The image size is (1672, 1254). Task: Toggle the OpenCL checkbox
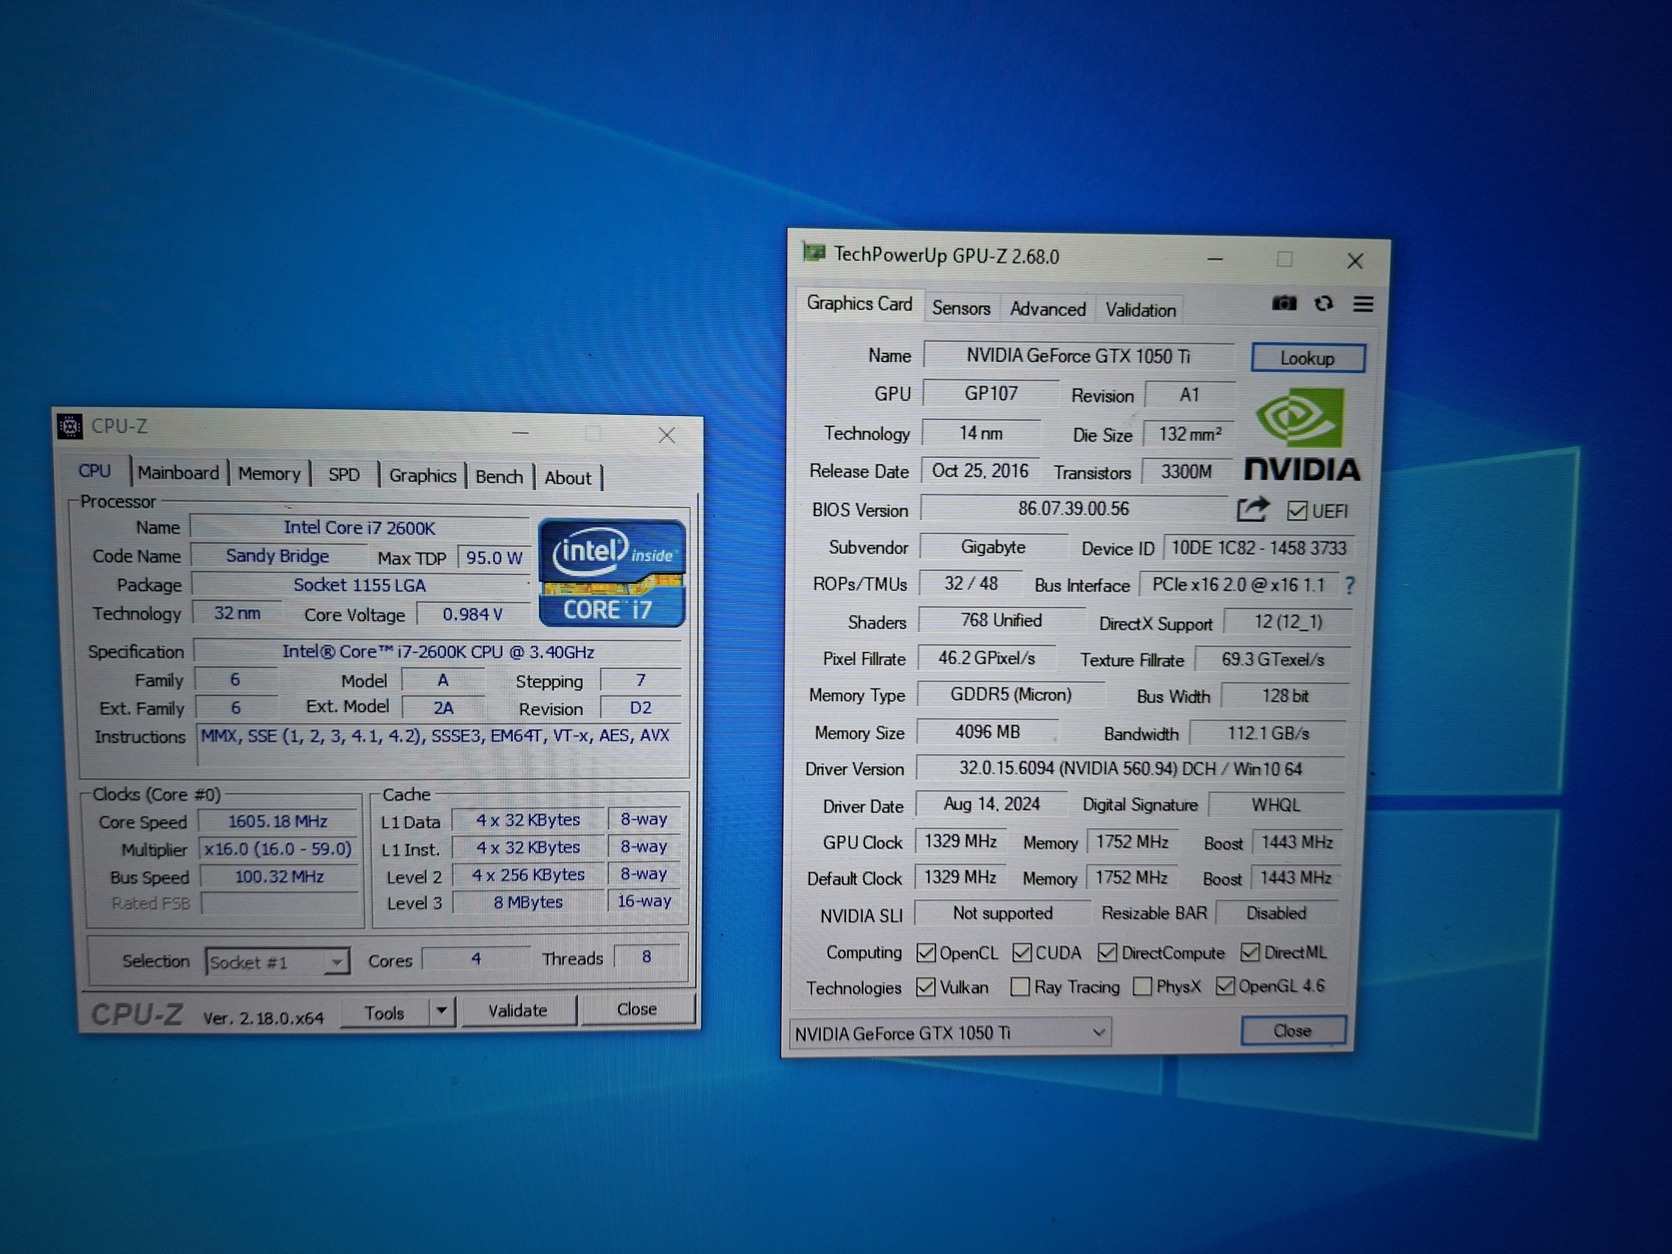pyautogui.click(x=926, y=953)
